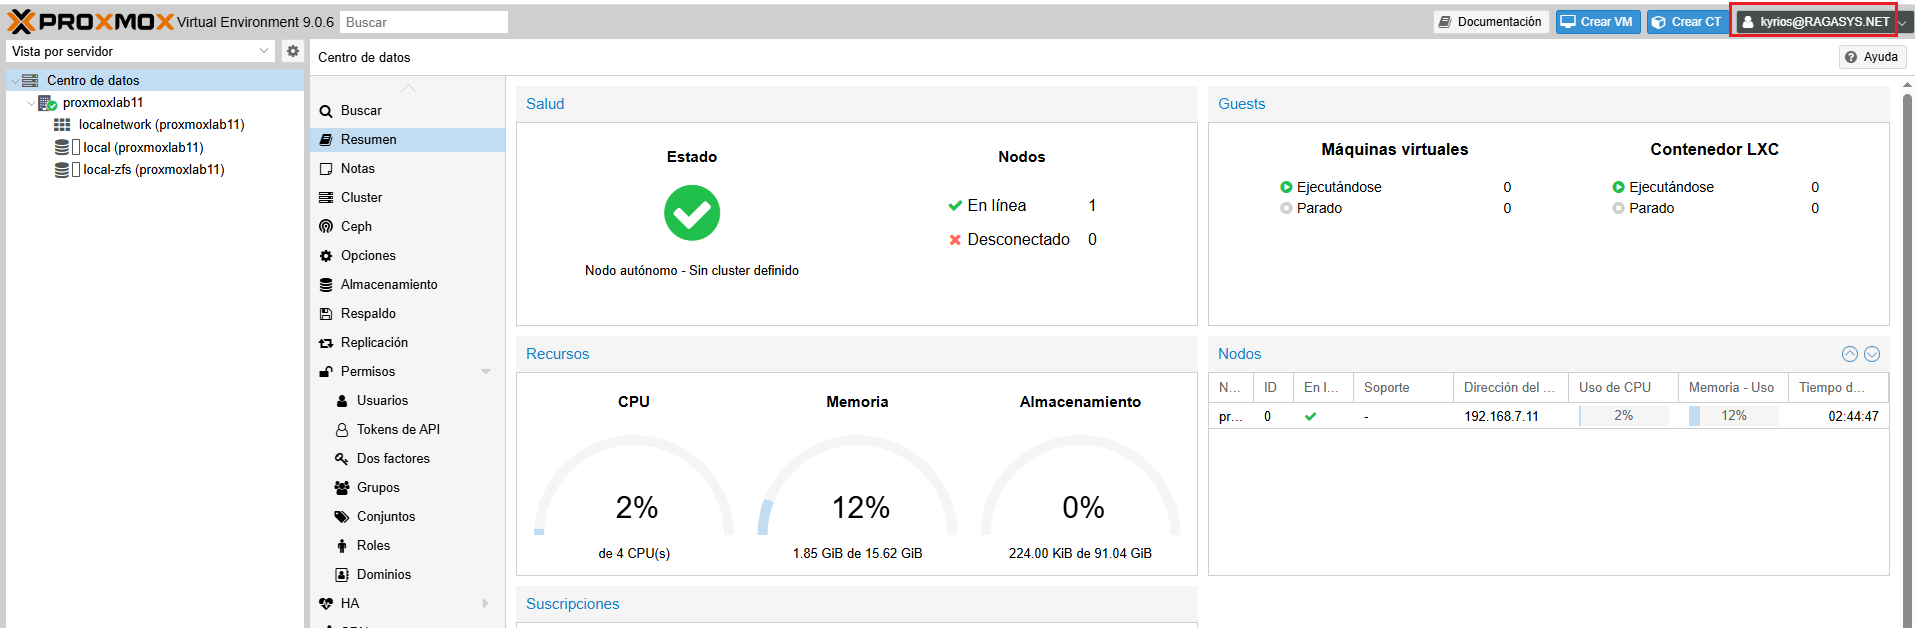Click the Dominios address book icon
The height and width of the screenshot is (628, 1915).
[x=342, y=575]
